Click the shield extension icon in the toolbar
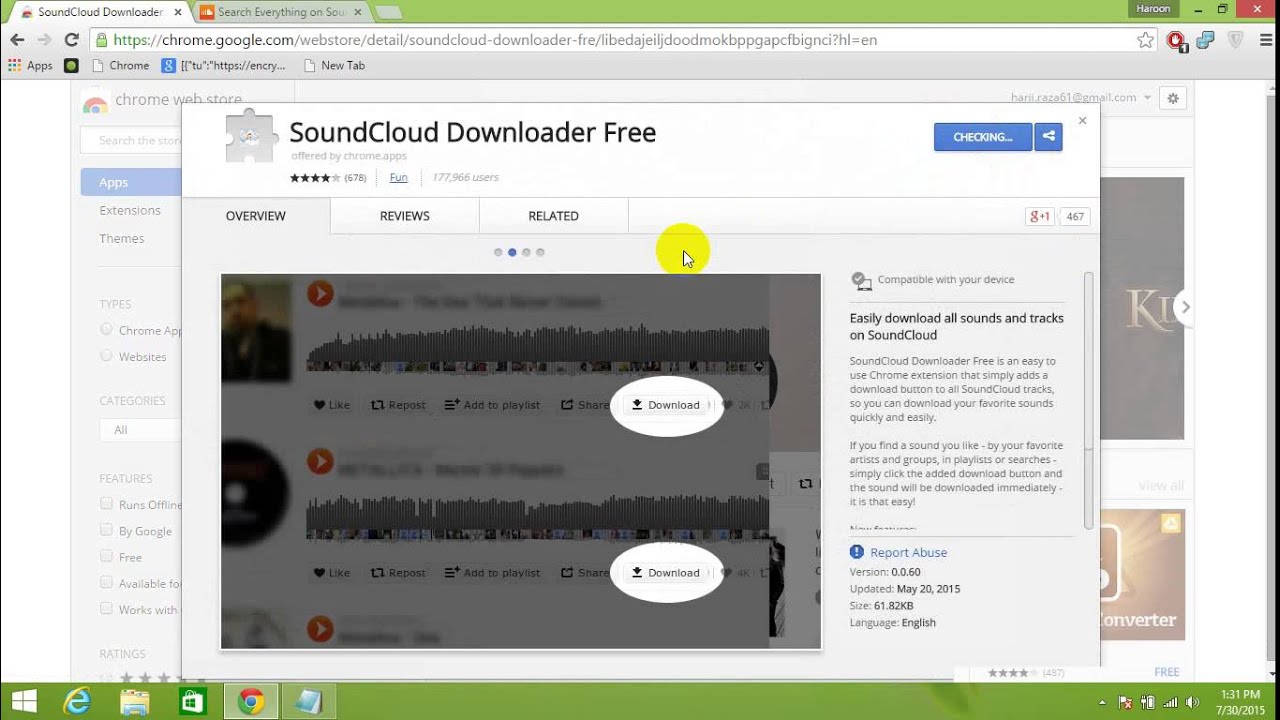The height and width of the screenshot is (720, 1280). click(x=1235, y=41)
